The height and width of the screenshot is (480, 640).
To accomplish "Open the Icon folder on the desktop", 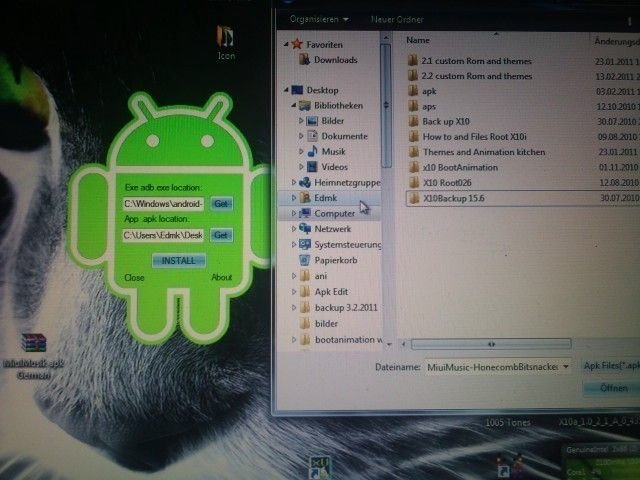I will [225, 43].
